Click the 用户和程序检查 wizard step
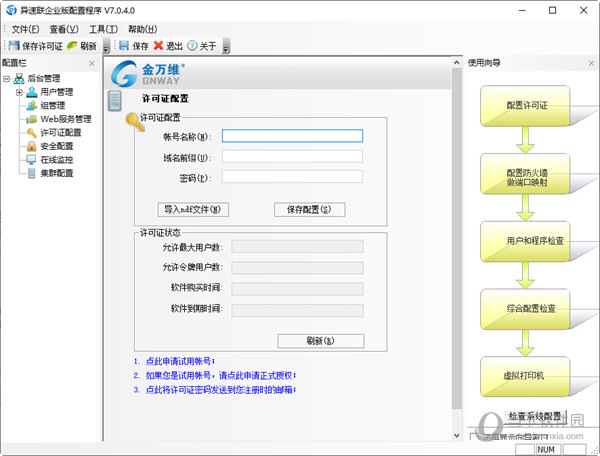Screen dimensions: 600x456 pos(525,241)
